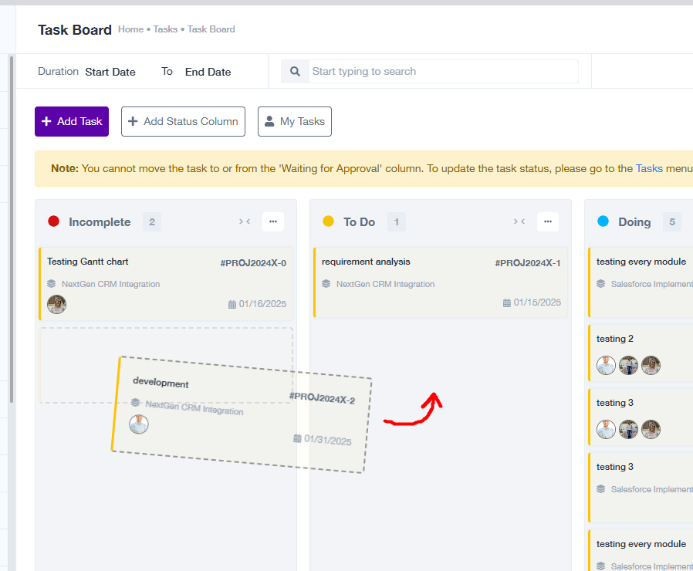Click NextGen CRM Integration under Testing Gantt chart

[110, 284]
